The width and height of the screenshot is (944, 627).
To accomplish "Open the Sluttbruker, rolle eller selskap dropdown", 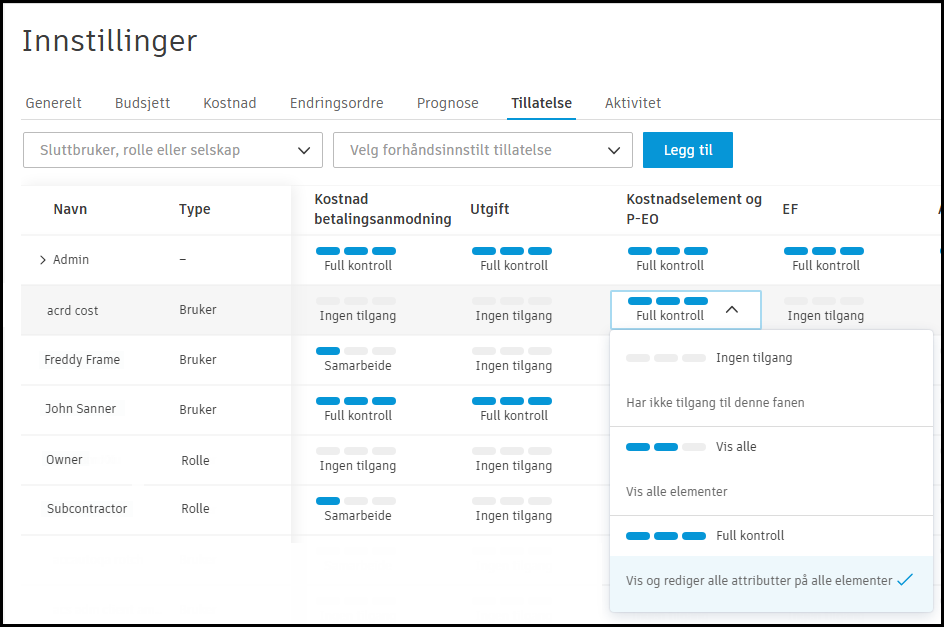I will click(172, 151).
